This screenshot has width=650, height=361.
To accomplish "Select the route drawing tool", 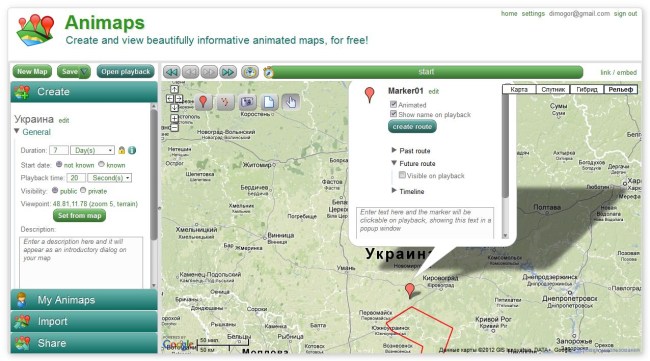I will [x=225, y=102].
